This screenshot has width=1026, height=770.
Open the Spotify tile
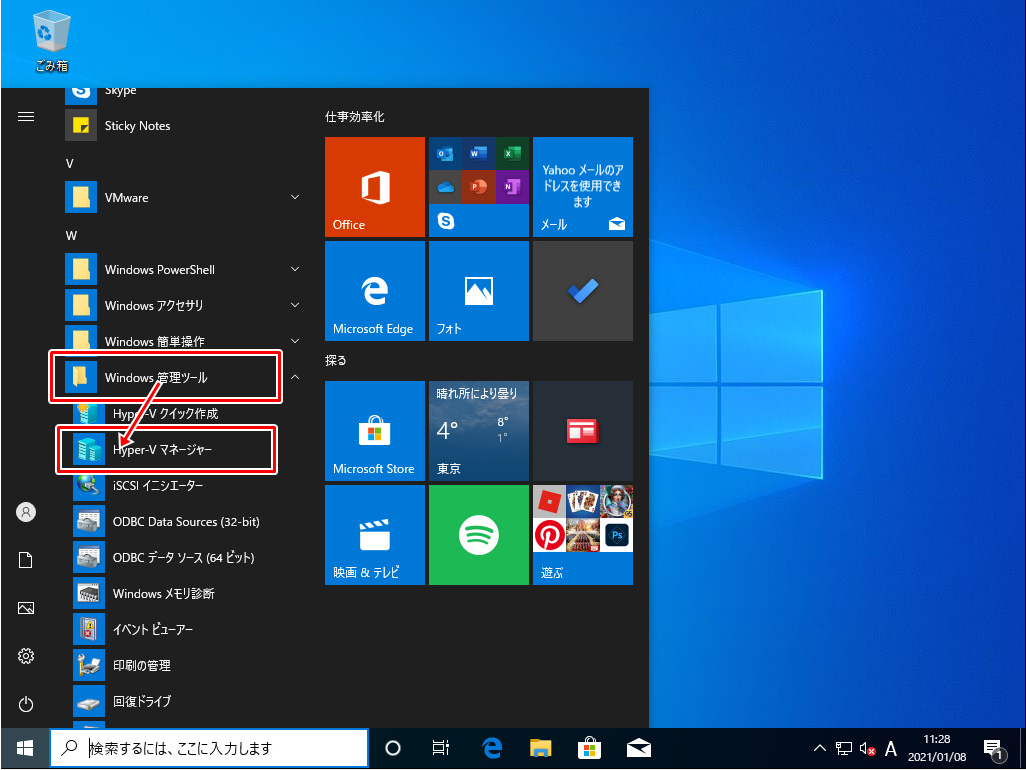pos(479,535)
